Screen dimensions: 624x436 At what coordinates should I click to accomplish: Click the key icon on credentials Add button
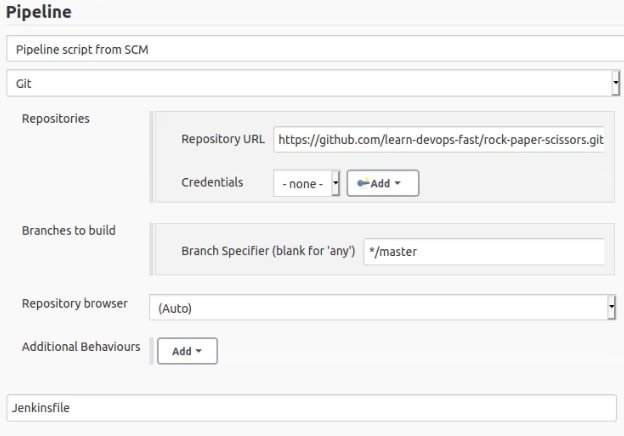click(361, 184)
